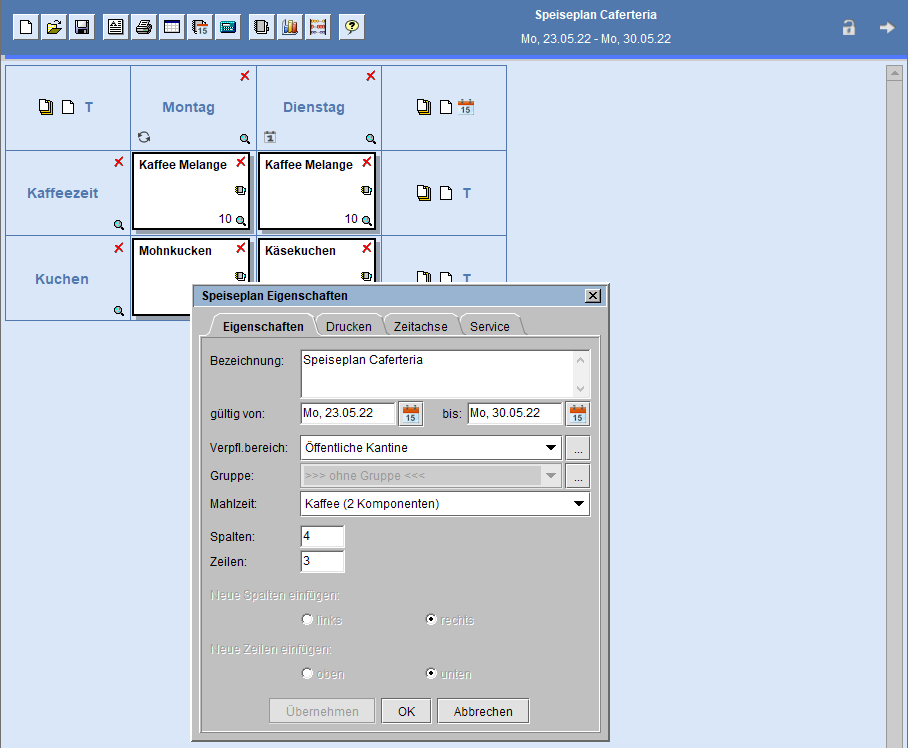Click the refresh icon under Montag

point(144,137)
